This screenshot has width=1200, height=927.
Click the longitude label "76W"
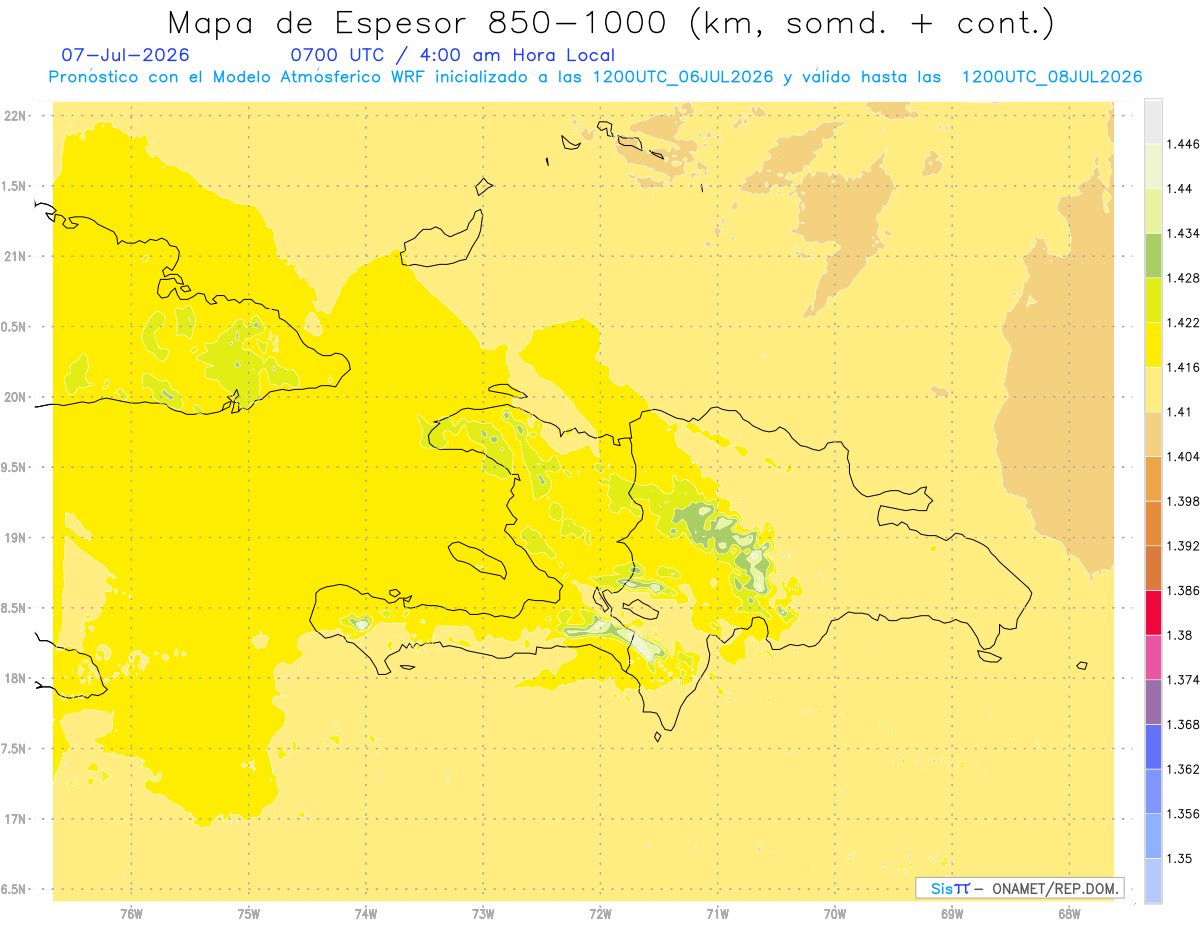[131, 914]
